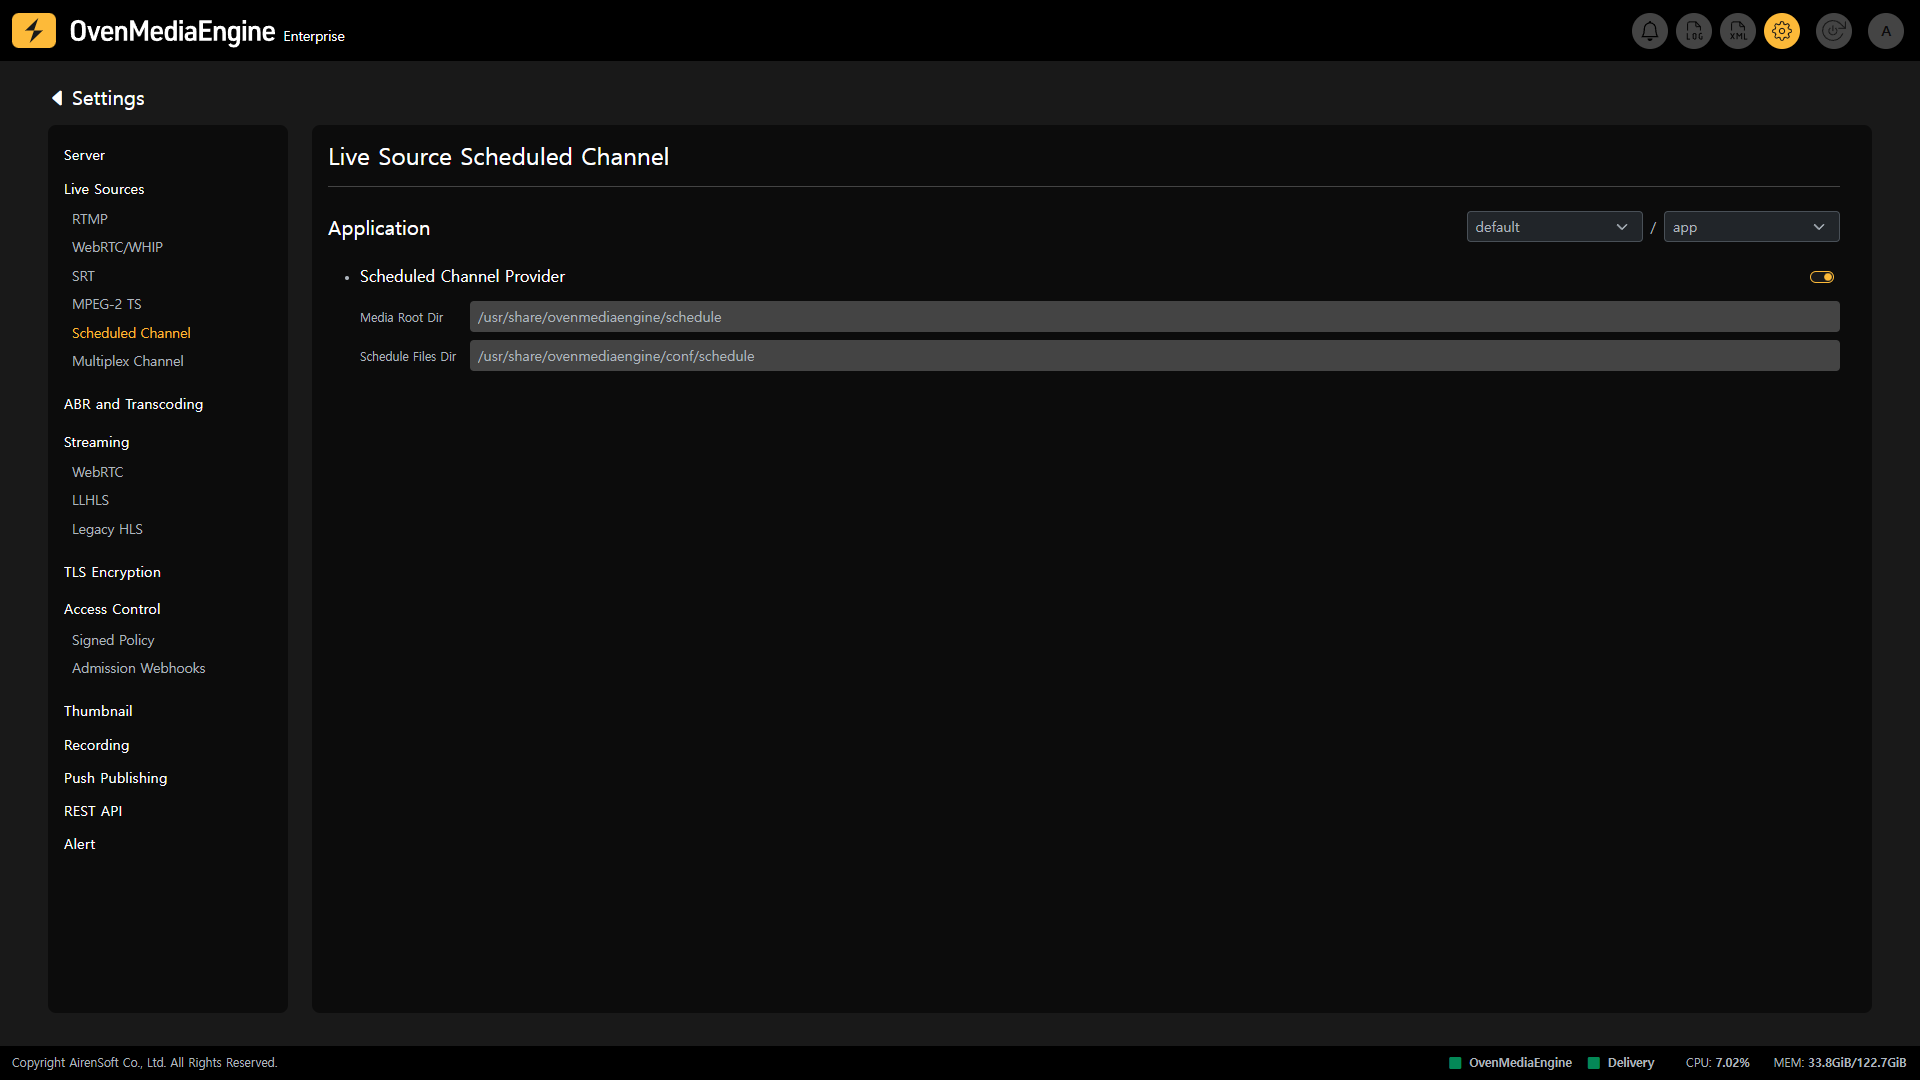Click the restart power icon

click(1834, 31)
